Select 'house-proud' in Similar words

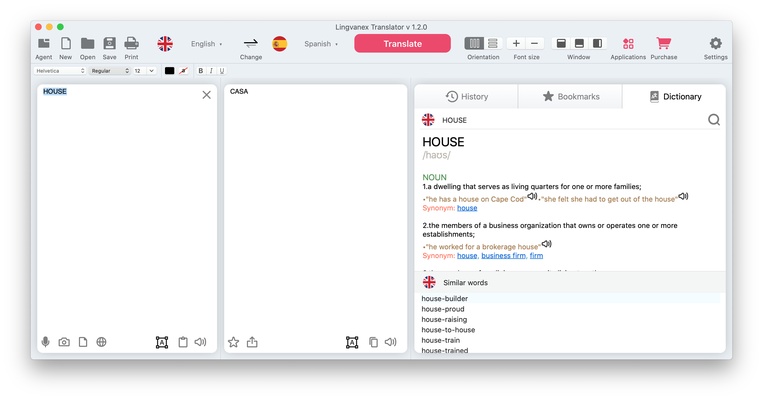point(443,309)
